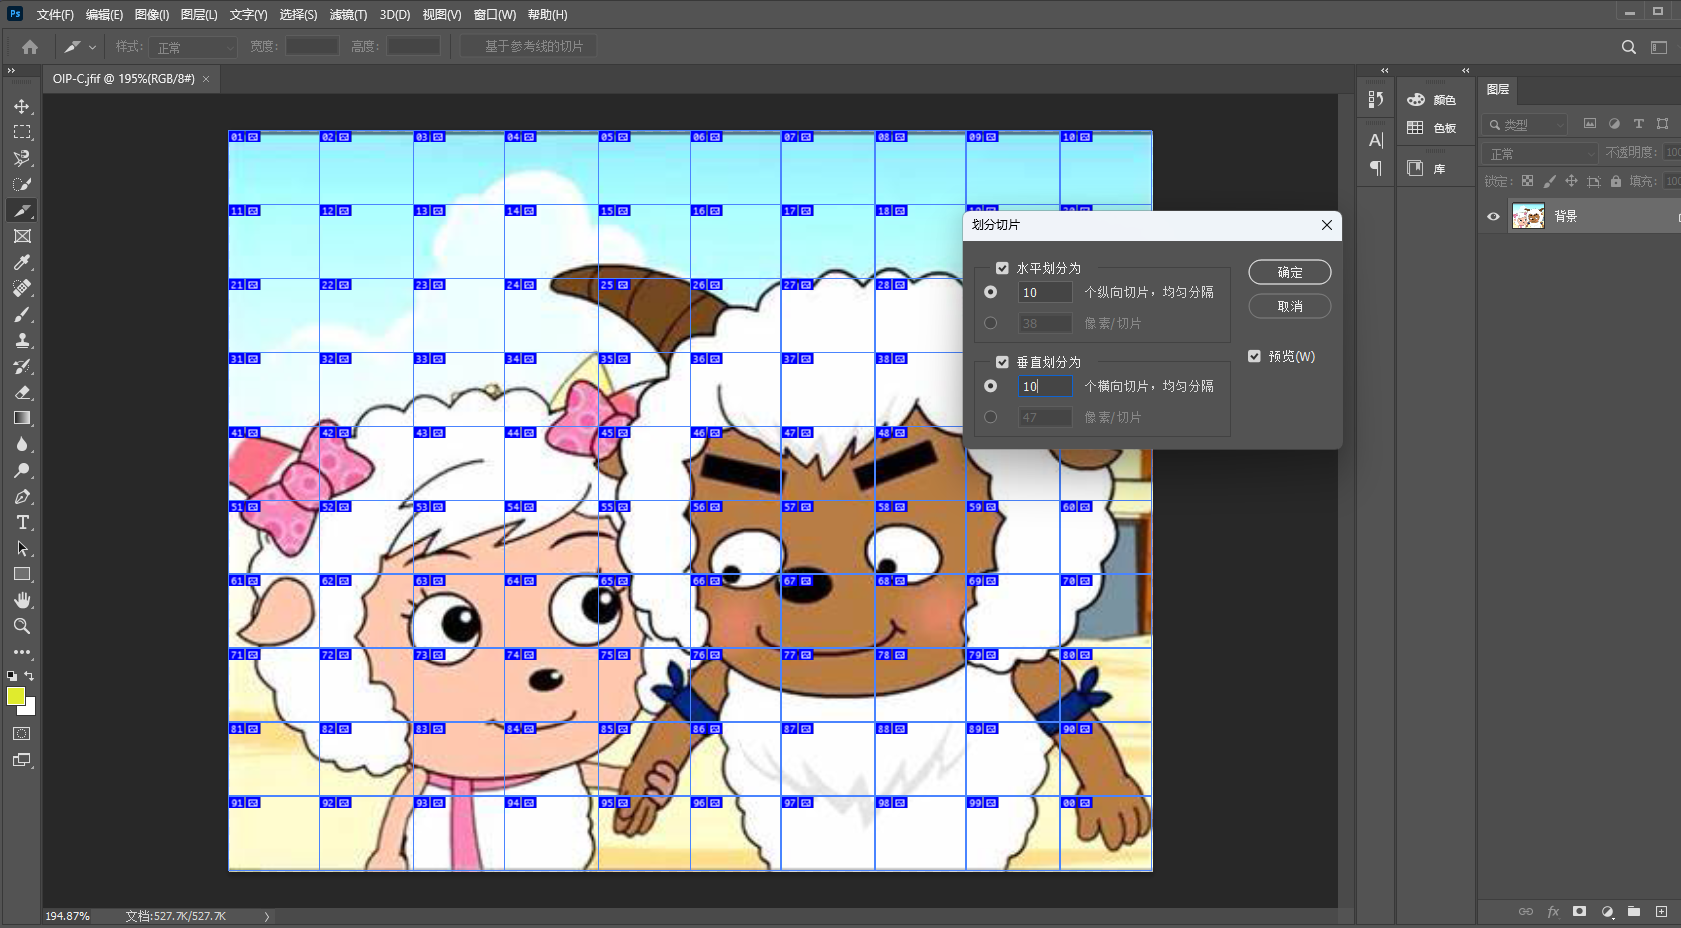Expand the left toolbar double-arrow
The image size is (1681, 928).
[11, 71]
